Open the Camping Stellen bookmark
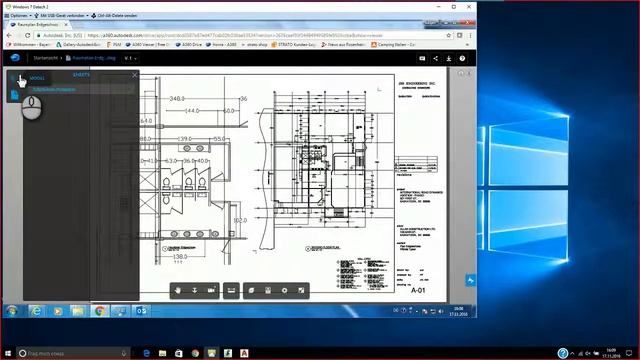Screen dimensions: 640x360 (x=393, y=44)
